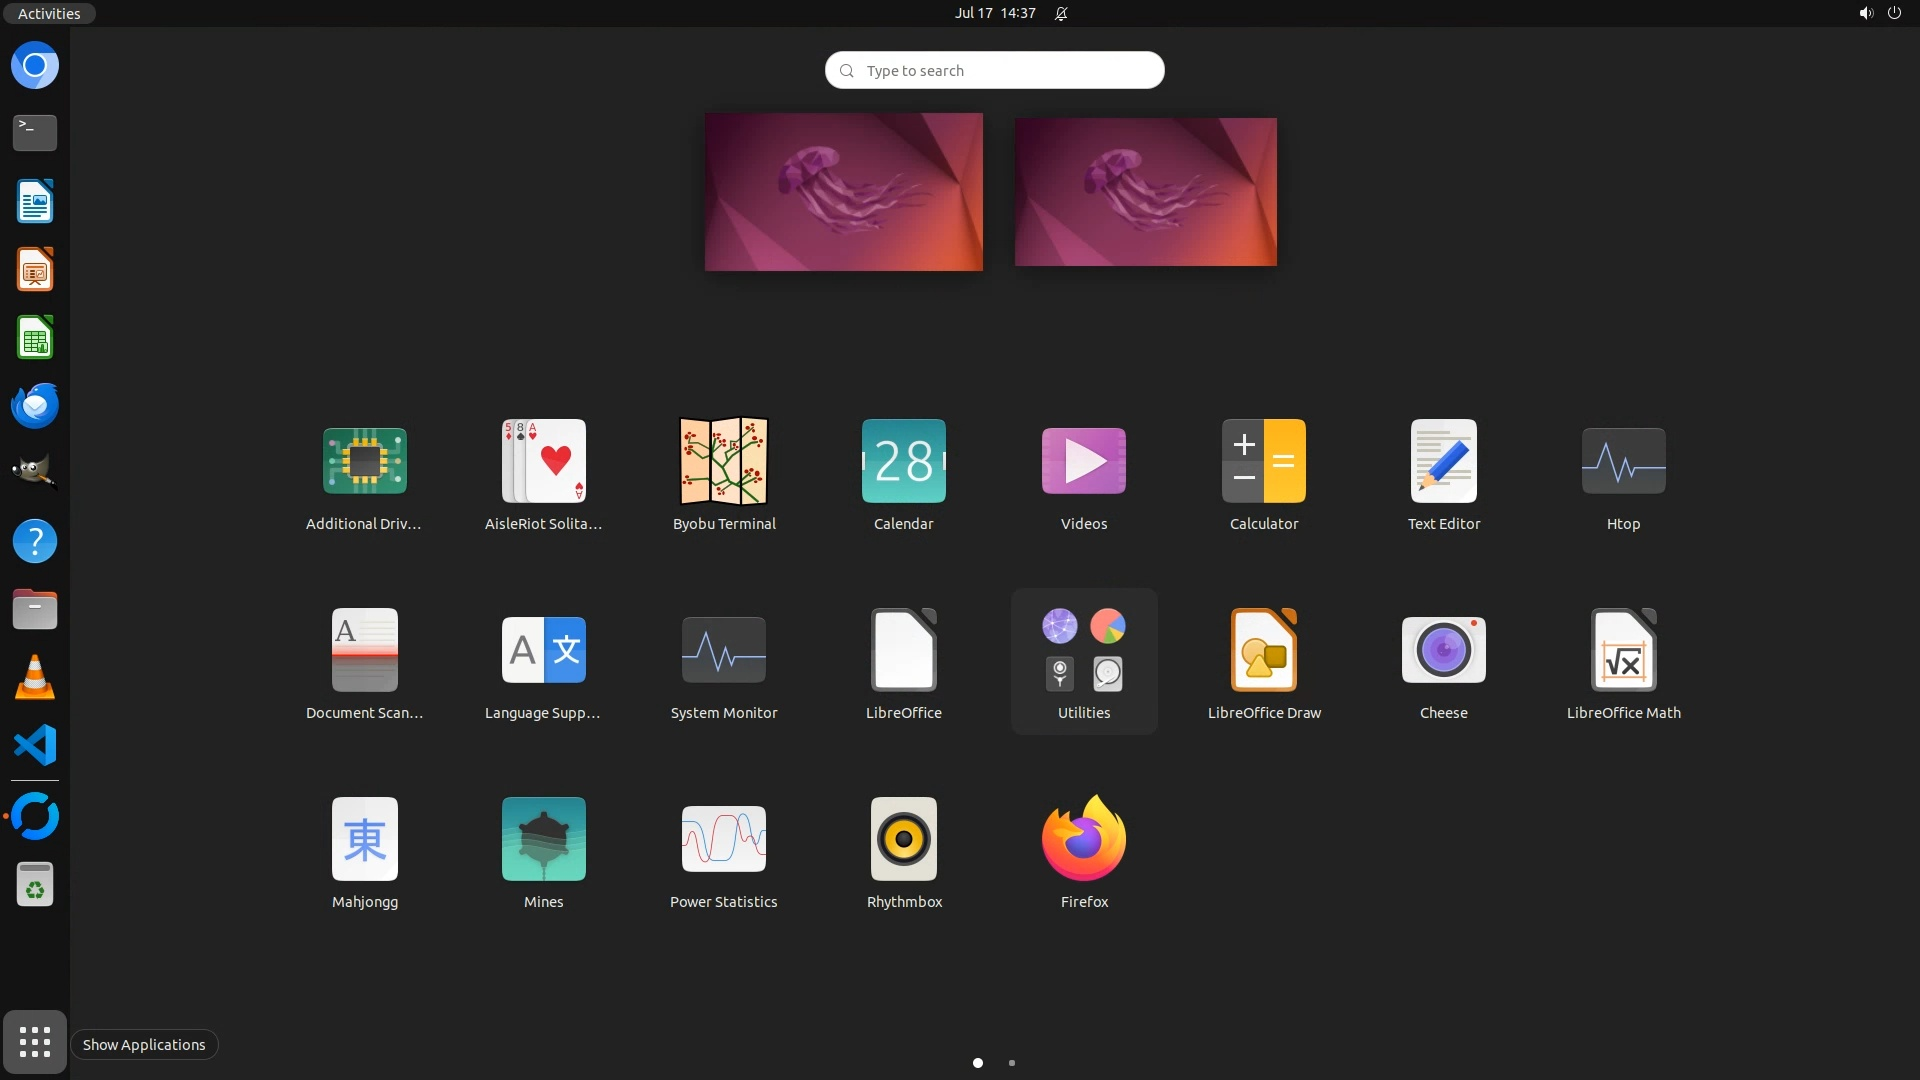Open VLC from the dock

click(35, 678)
